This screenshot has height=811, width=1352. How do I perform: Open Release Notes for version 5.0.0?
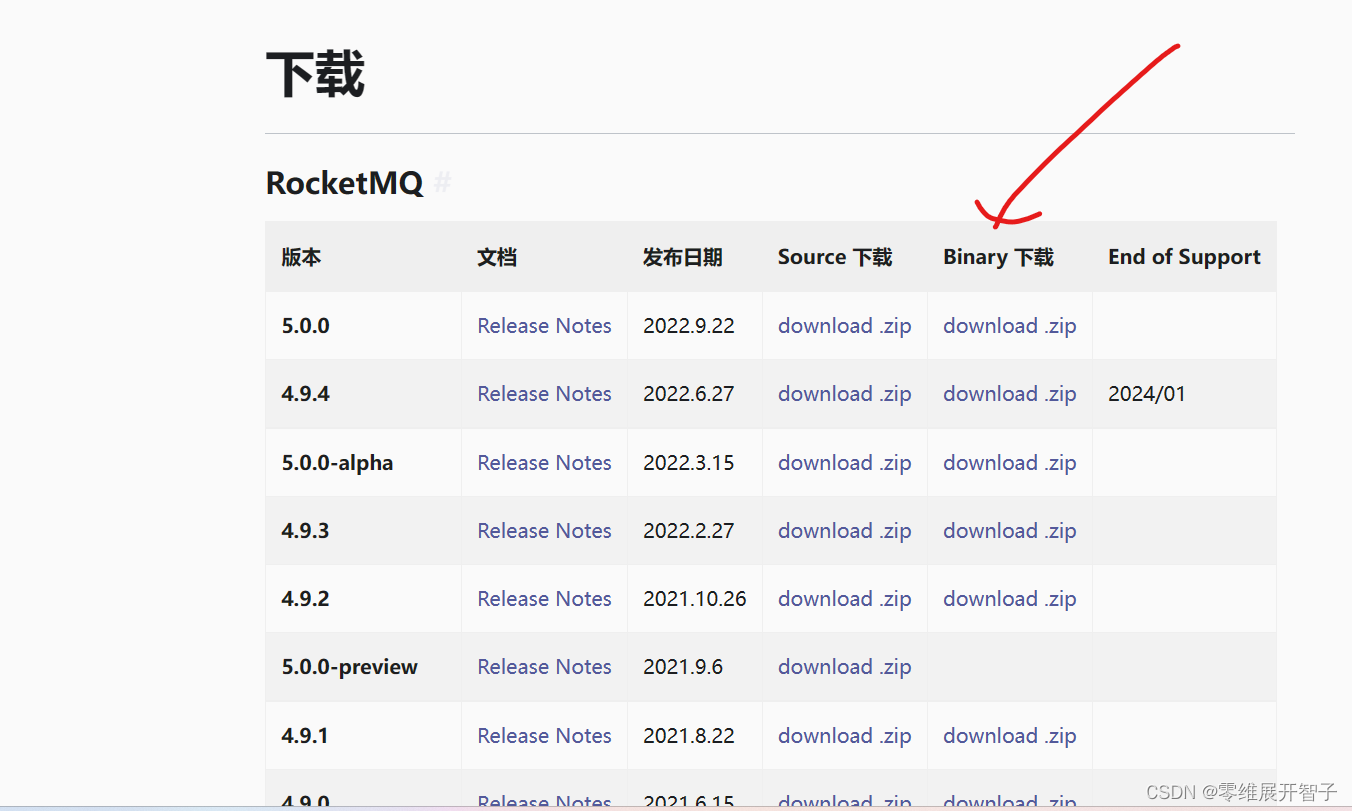pos(544,325)
